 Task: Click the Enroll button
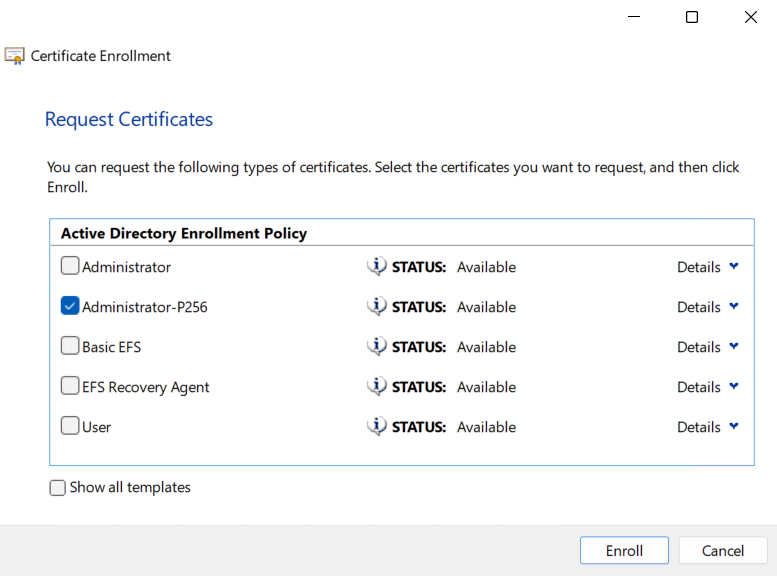pos(624,550)
